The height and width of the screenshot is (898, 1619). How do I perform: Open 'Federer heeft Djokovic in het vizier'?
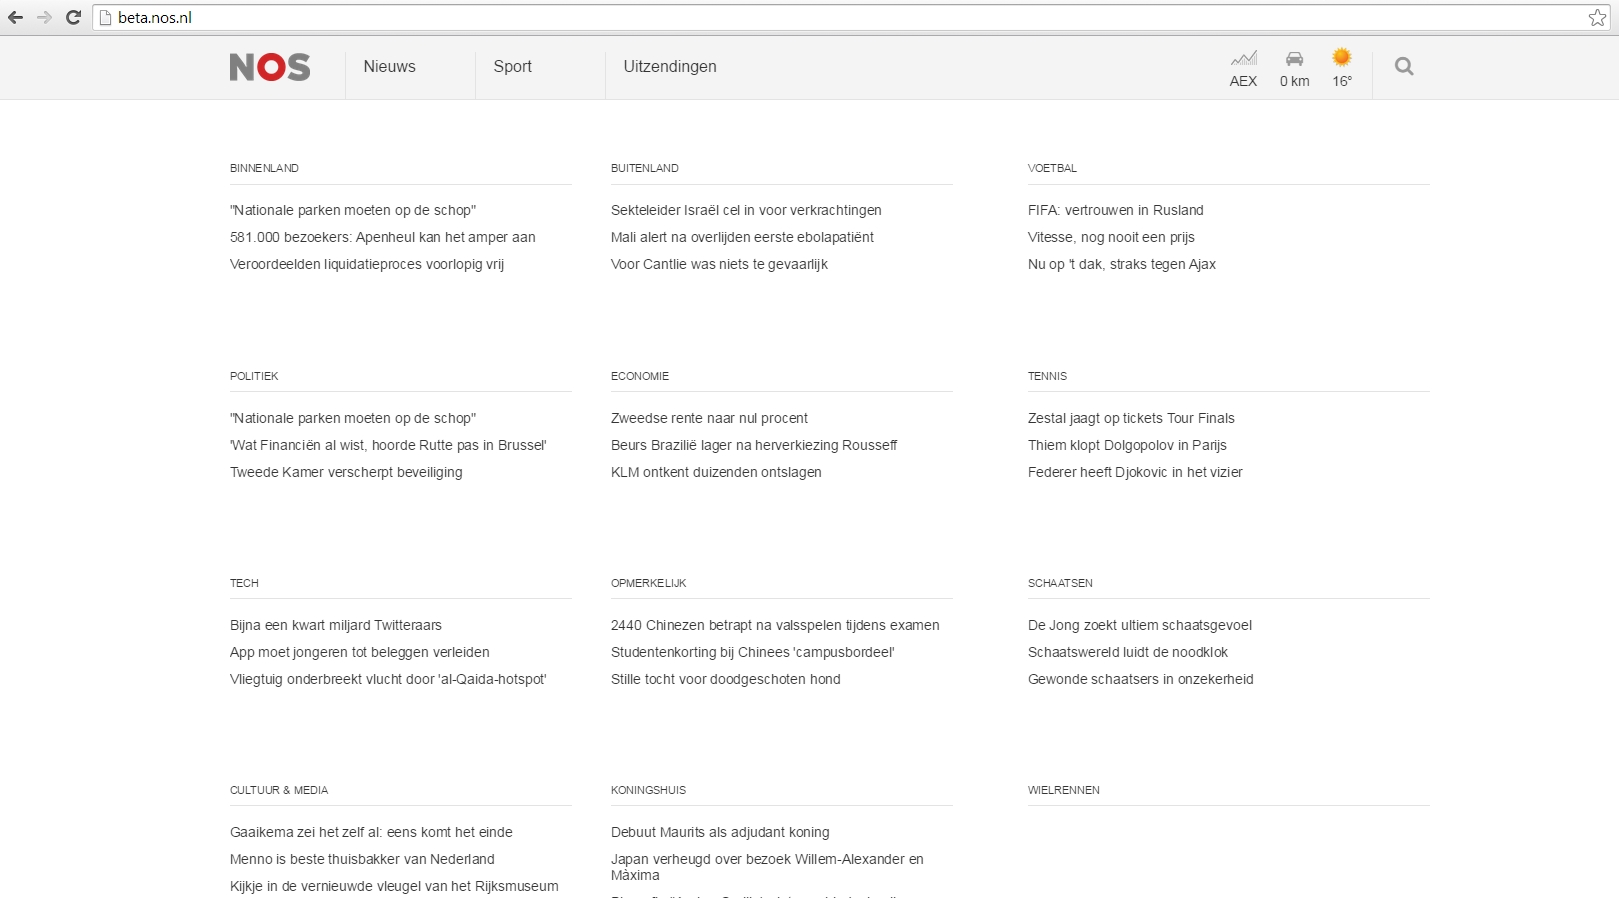(1135, 472)
